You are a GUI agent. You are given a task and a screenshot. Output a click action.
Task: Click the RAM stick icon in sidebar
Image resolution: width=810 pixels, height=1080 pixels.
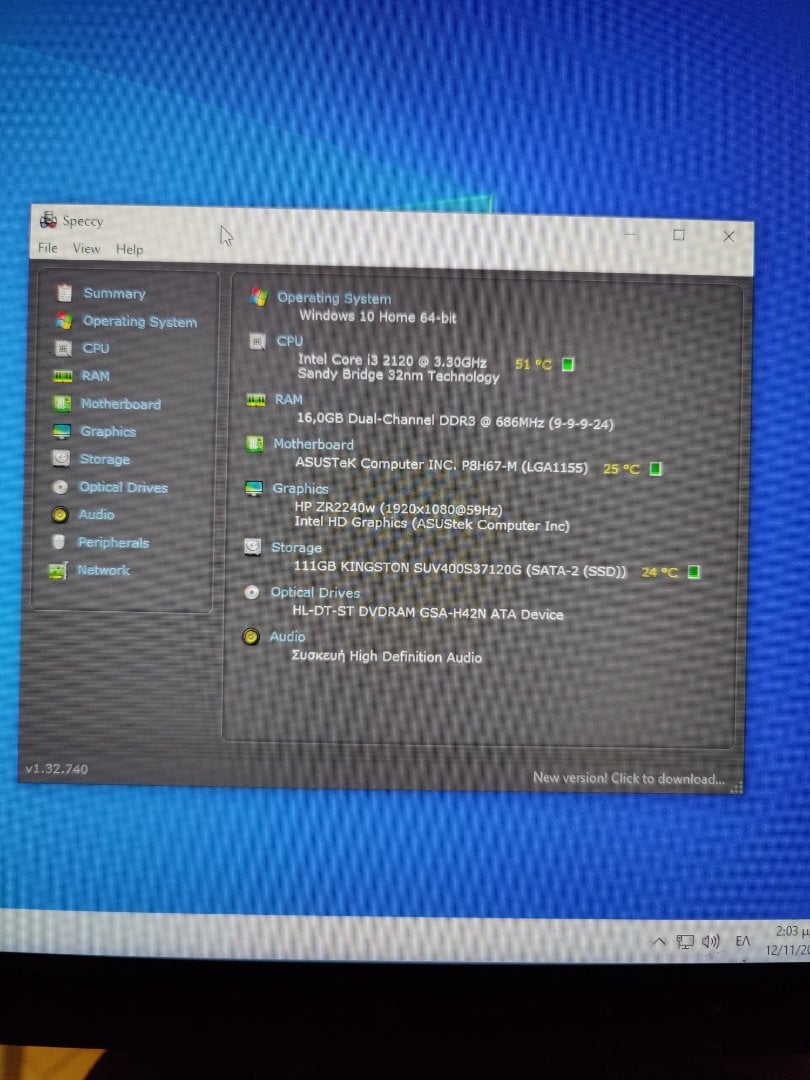[63, 376]
